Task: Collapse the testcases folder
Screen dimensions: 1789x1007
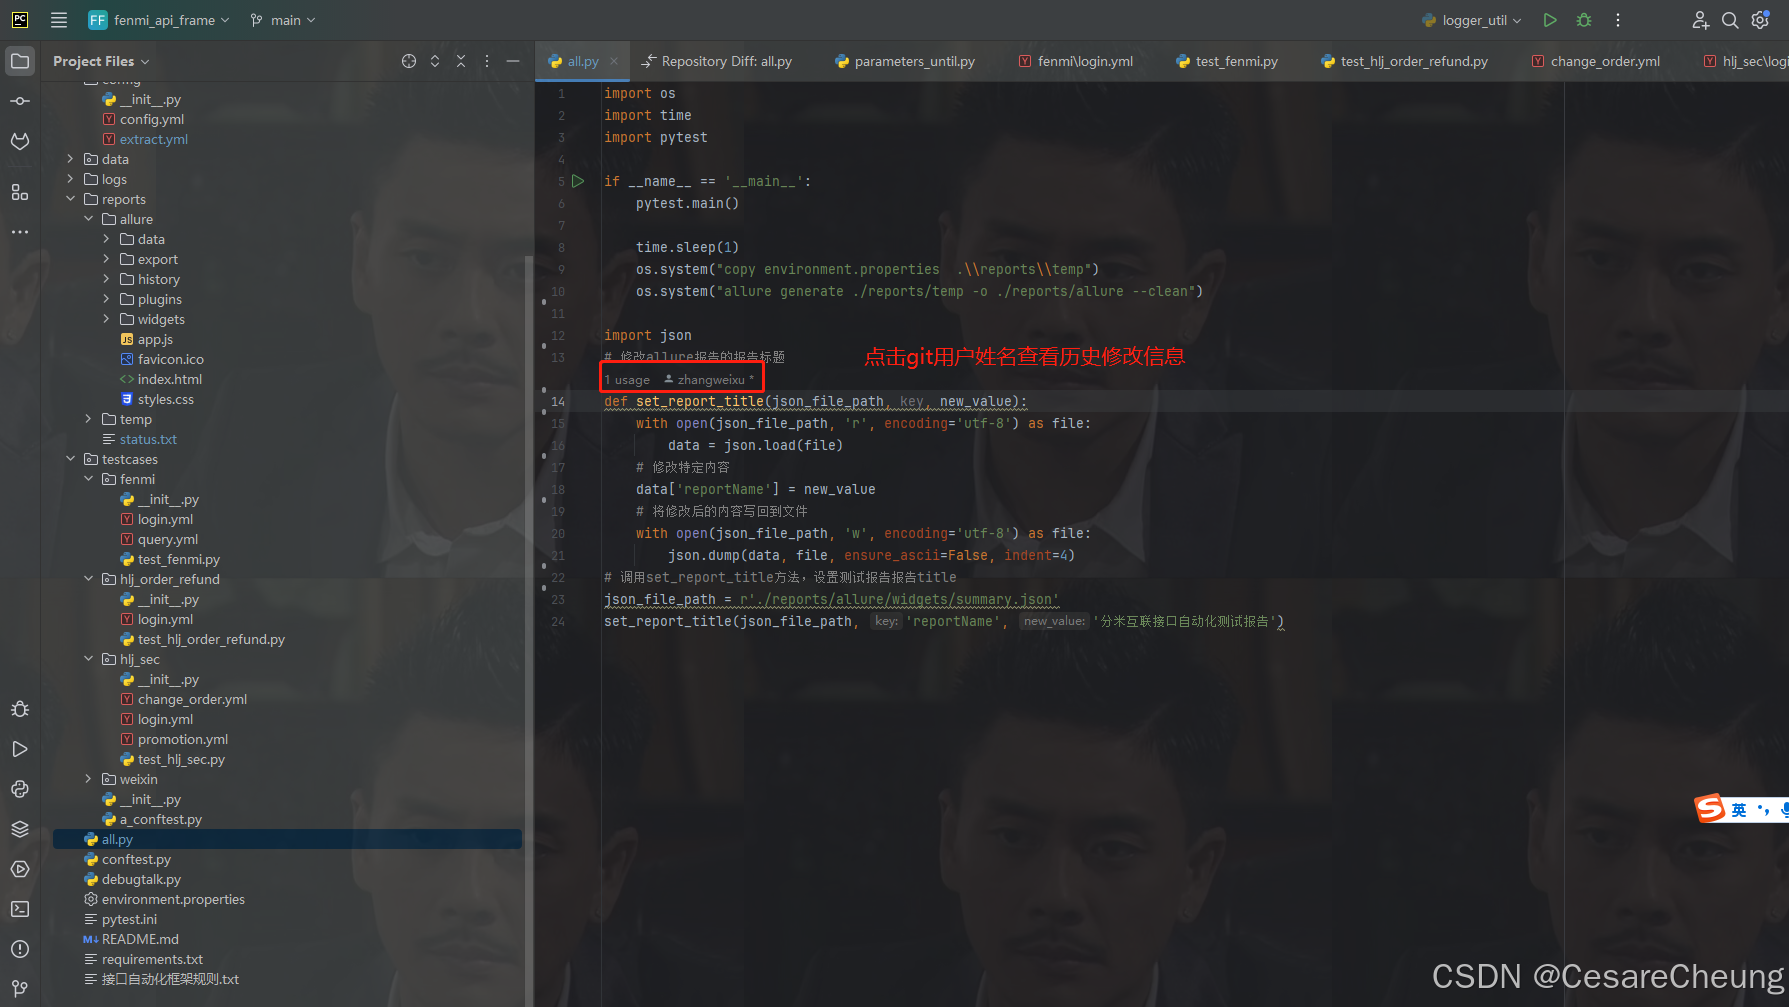Action: (x=70, y=459)
